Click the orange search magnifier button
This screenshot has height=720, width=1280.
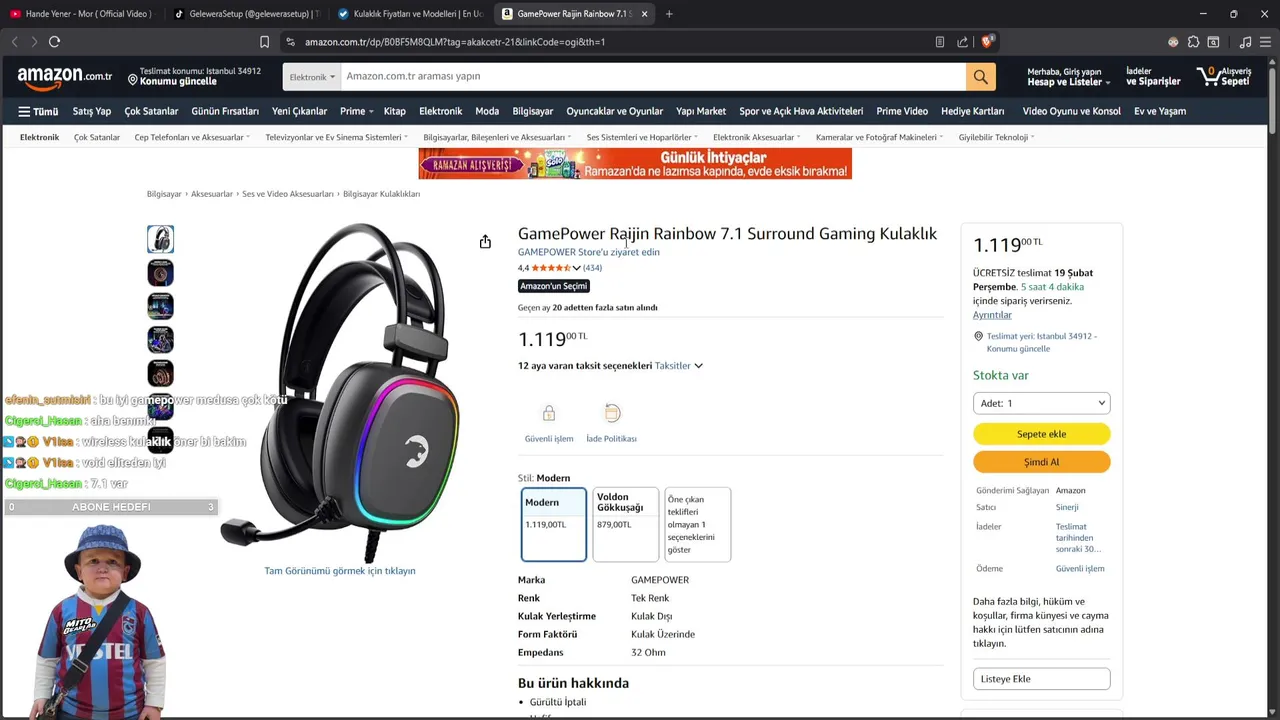[980, 77]
